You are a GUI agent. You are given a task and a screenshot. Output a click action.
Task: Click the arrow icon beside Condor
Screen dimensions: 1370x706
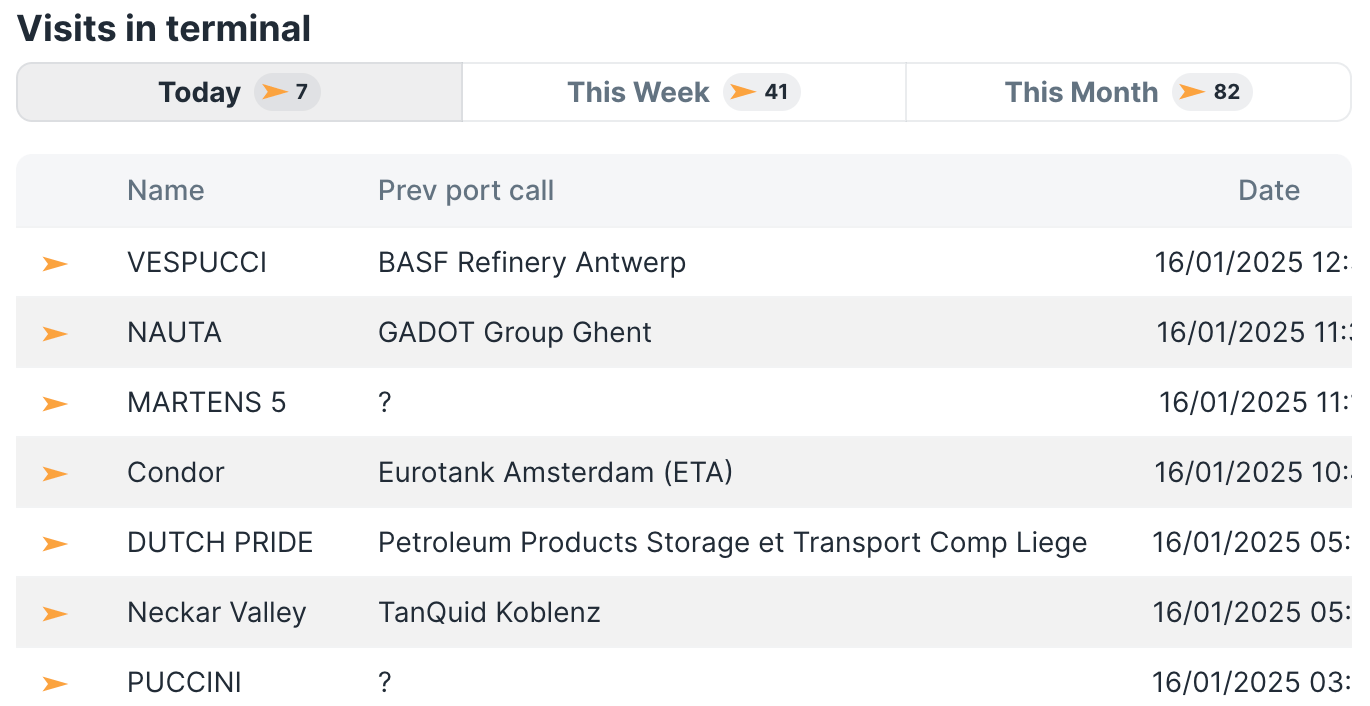click(x=55, y=473)
